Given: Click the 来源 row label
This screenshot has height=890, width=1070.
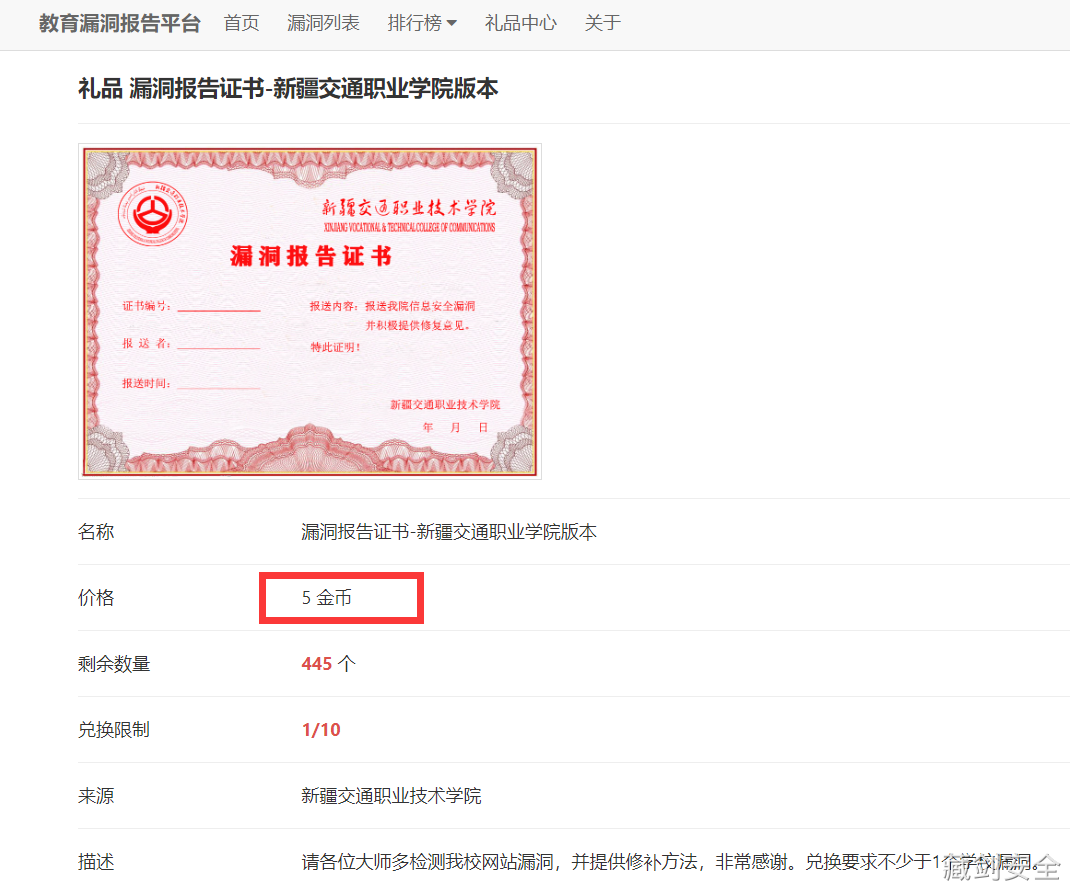Looking at the screenshot, I should [96, 796].
